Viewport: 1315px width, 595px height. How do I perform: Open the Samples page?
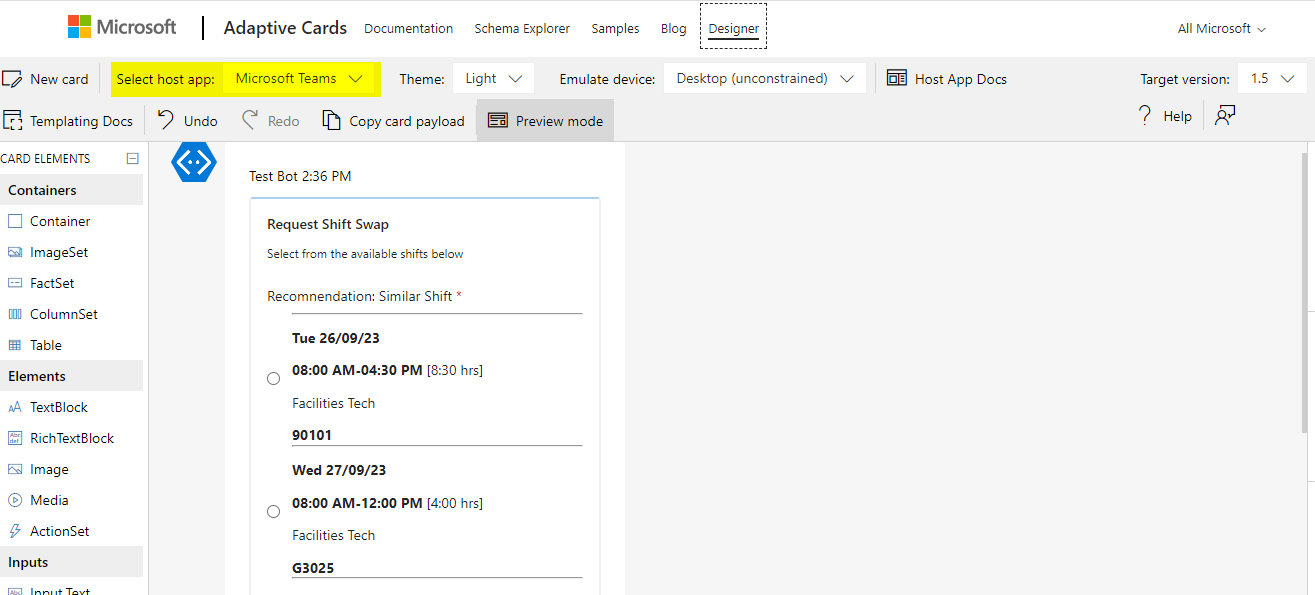615,28
